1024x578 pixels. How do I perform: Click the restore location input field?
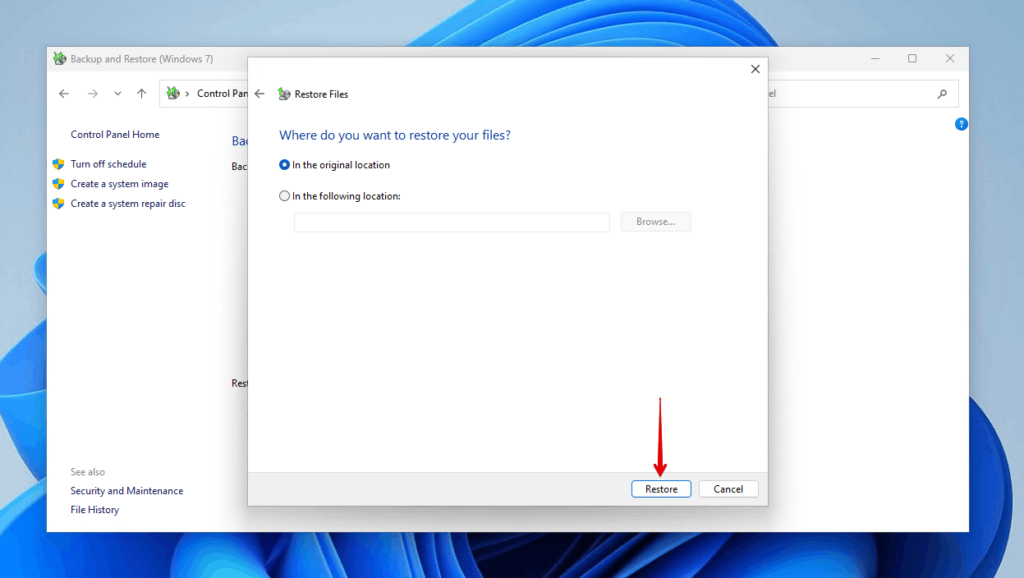(451, 221)
